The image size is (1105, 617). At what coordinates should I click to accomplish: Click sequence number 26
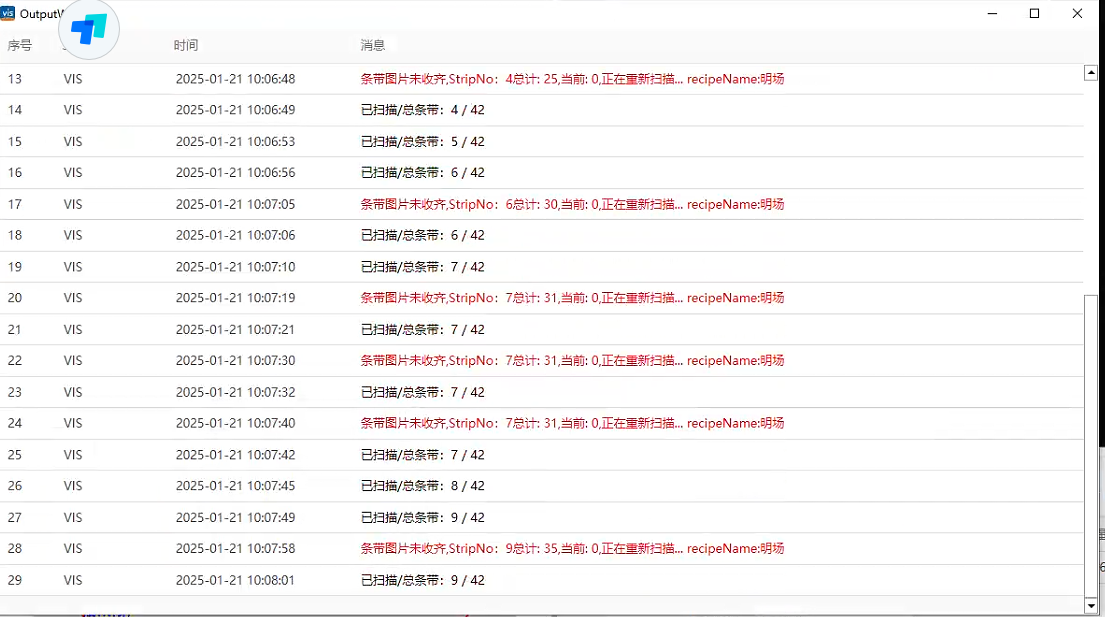15,486
